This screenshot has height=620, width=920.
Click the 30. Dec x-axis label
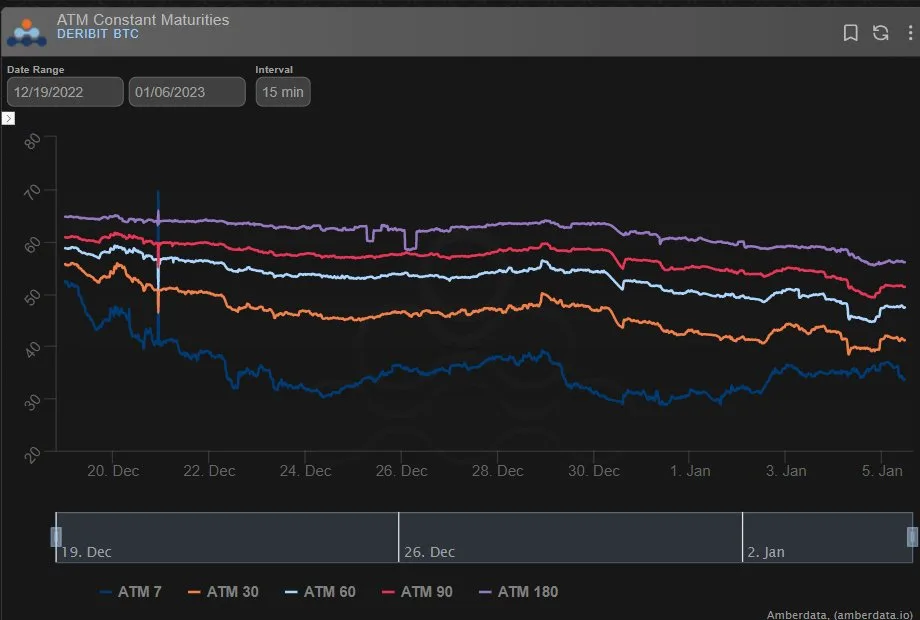click(x=594, y=470)
